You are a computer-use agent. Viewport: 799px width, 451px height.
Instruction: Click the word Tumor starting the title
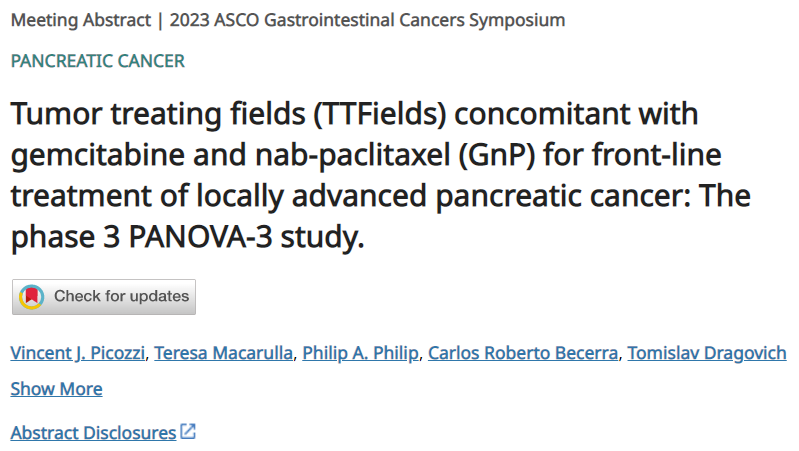click(x=57, y=113)
